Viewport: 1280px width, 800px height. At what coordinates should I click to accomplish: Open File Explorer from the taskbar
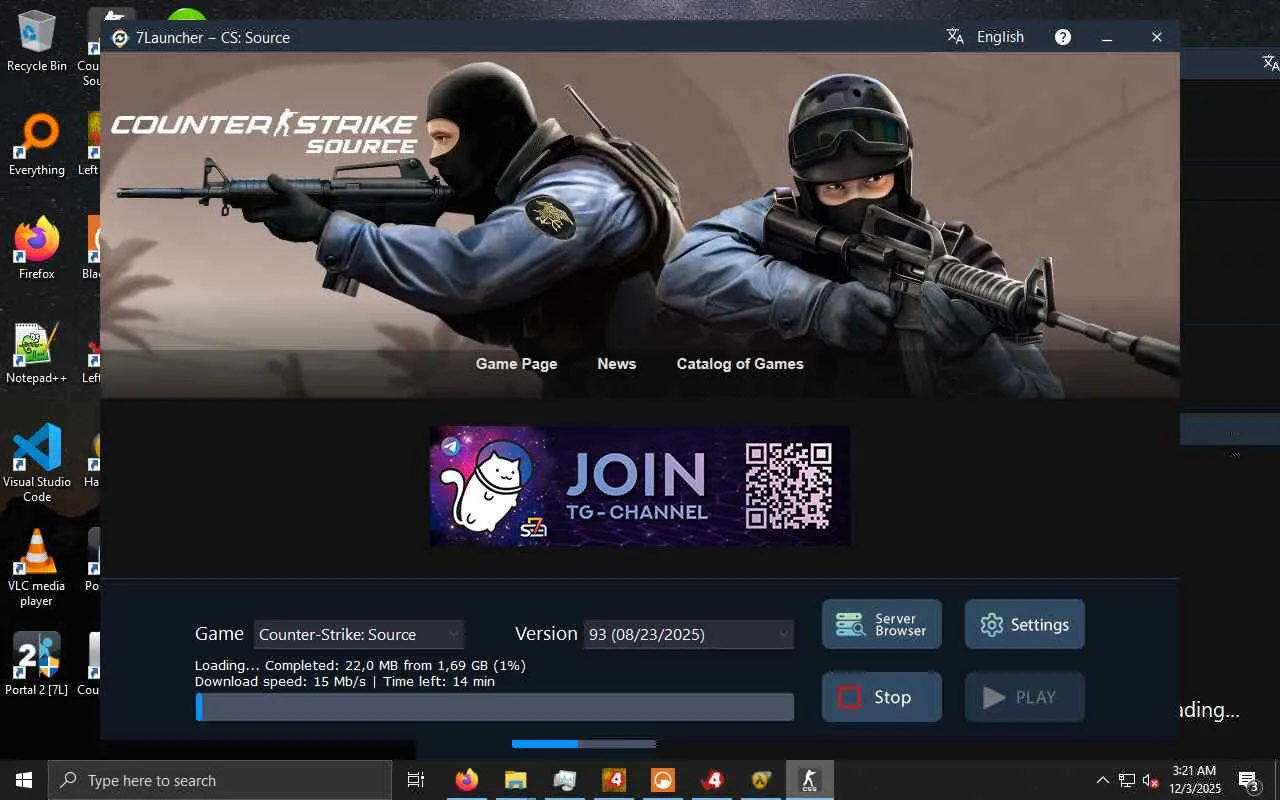516,780
